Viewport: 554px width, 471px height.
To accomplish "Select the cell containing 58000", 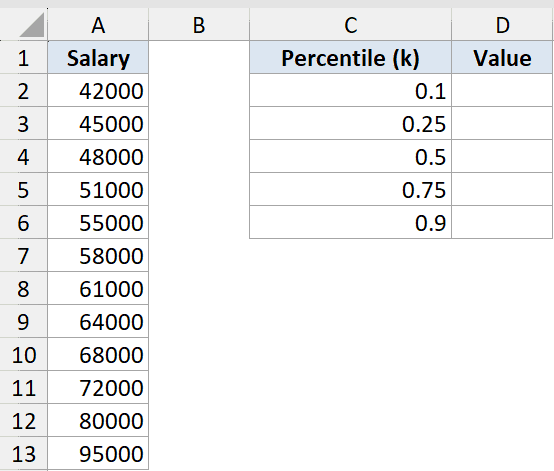I will [98, 255].
